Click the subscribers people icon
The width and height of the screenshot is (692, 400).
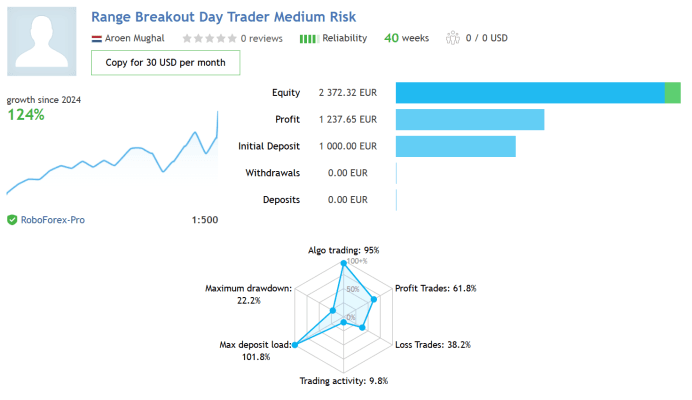452,38
